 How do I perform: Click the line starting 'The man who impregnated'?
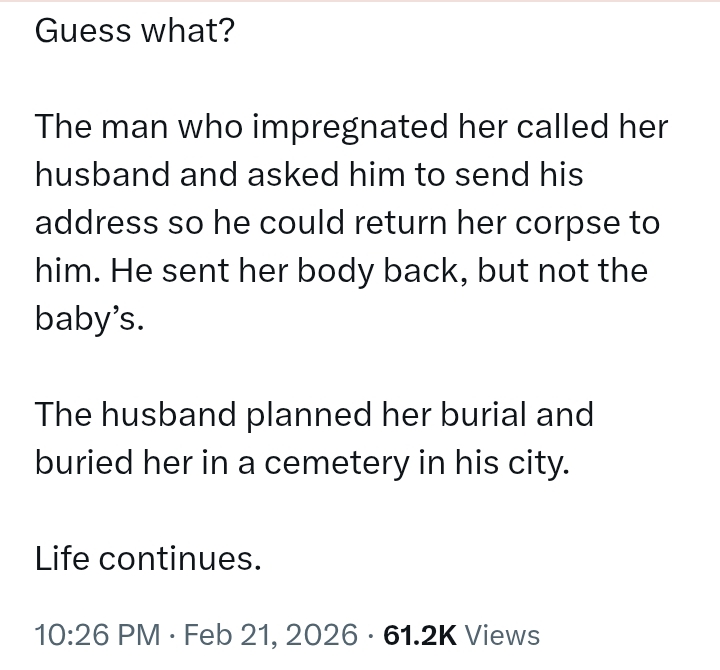click(x=351, y=127)
